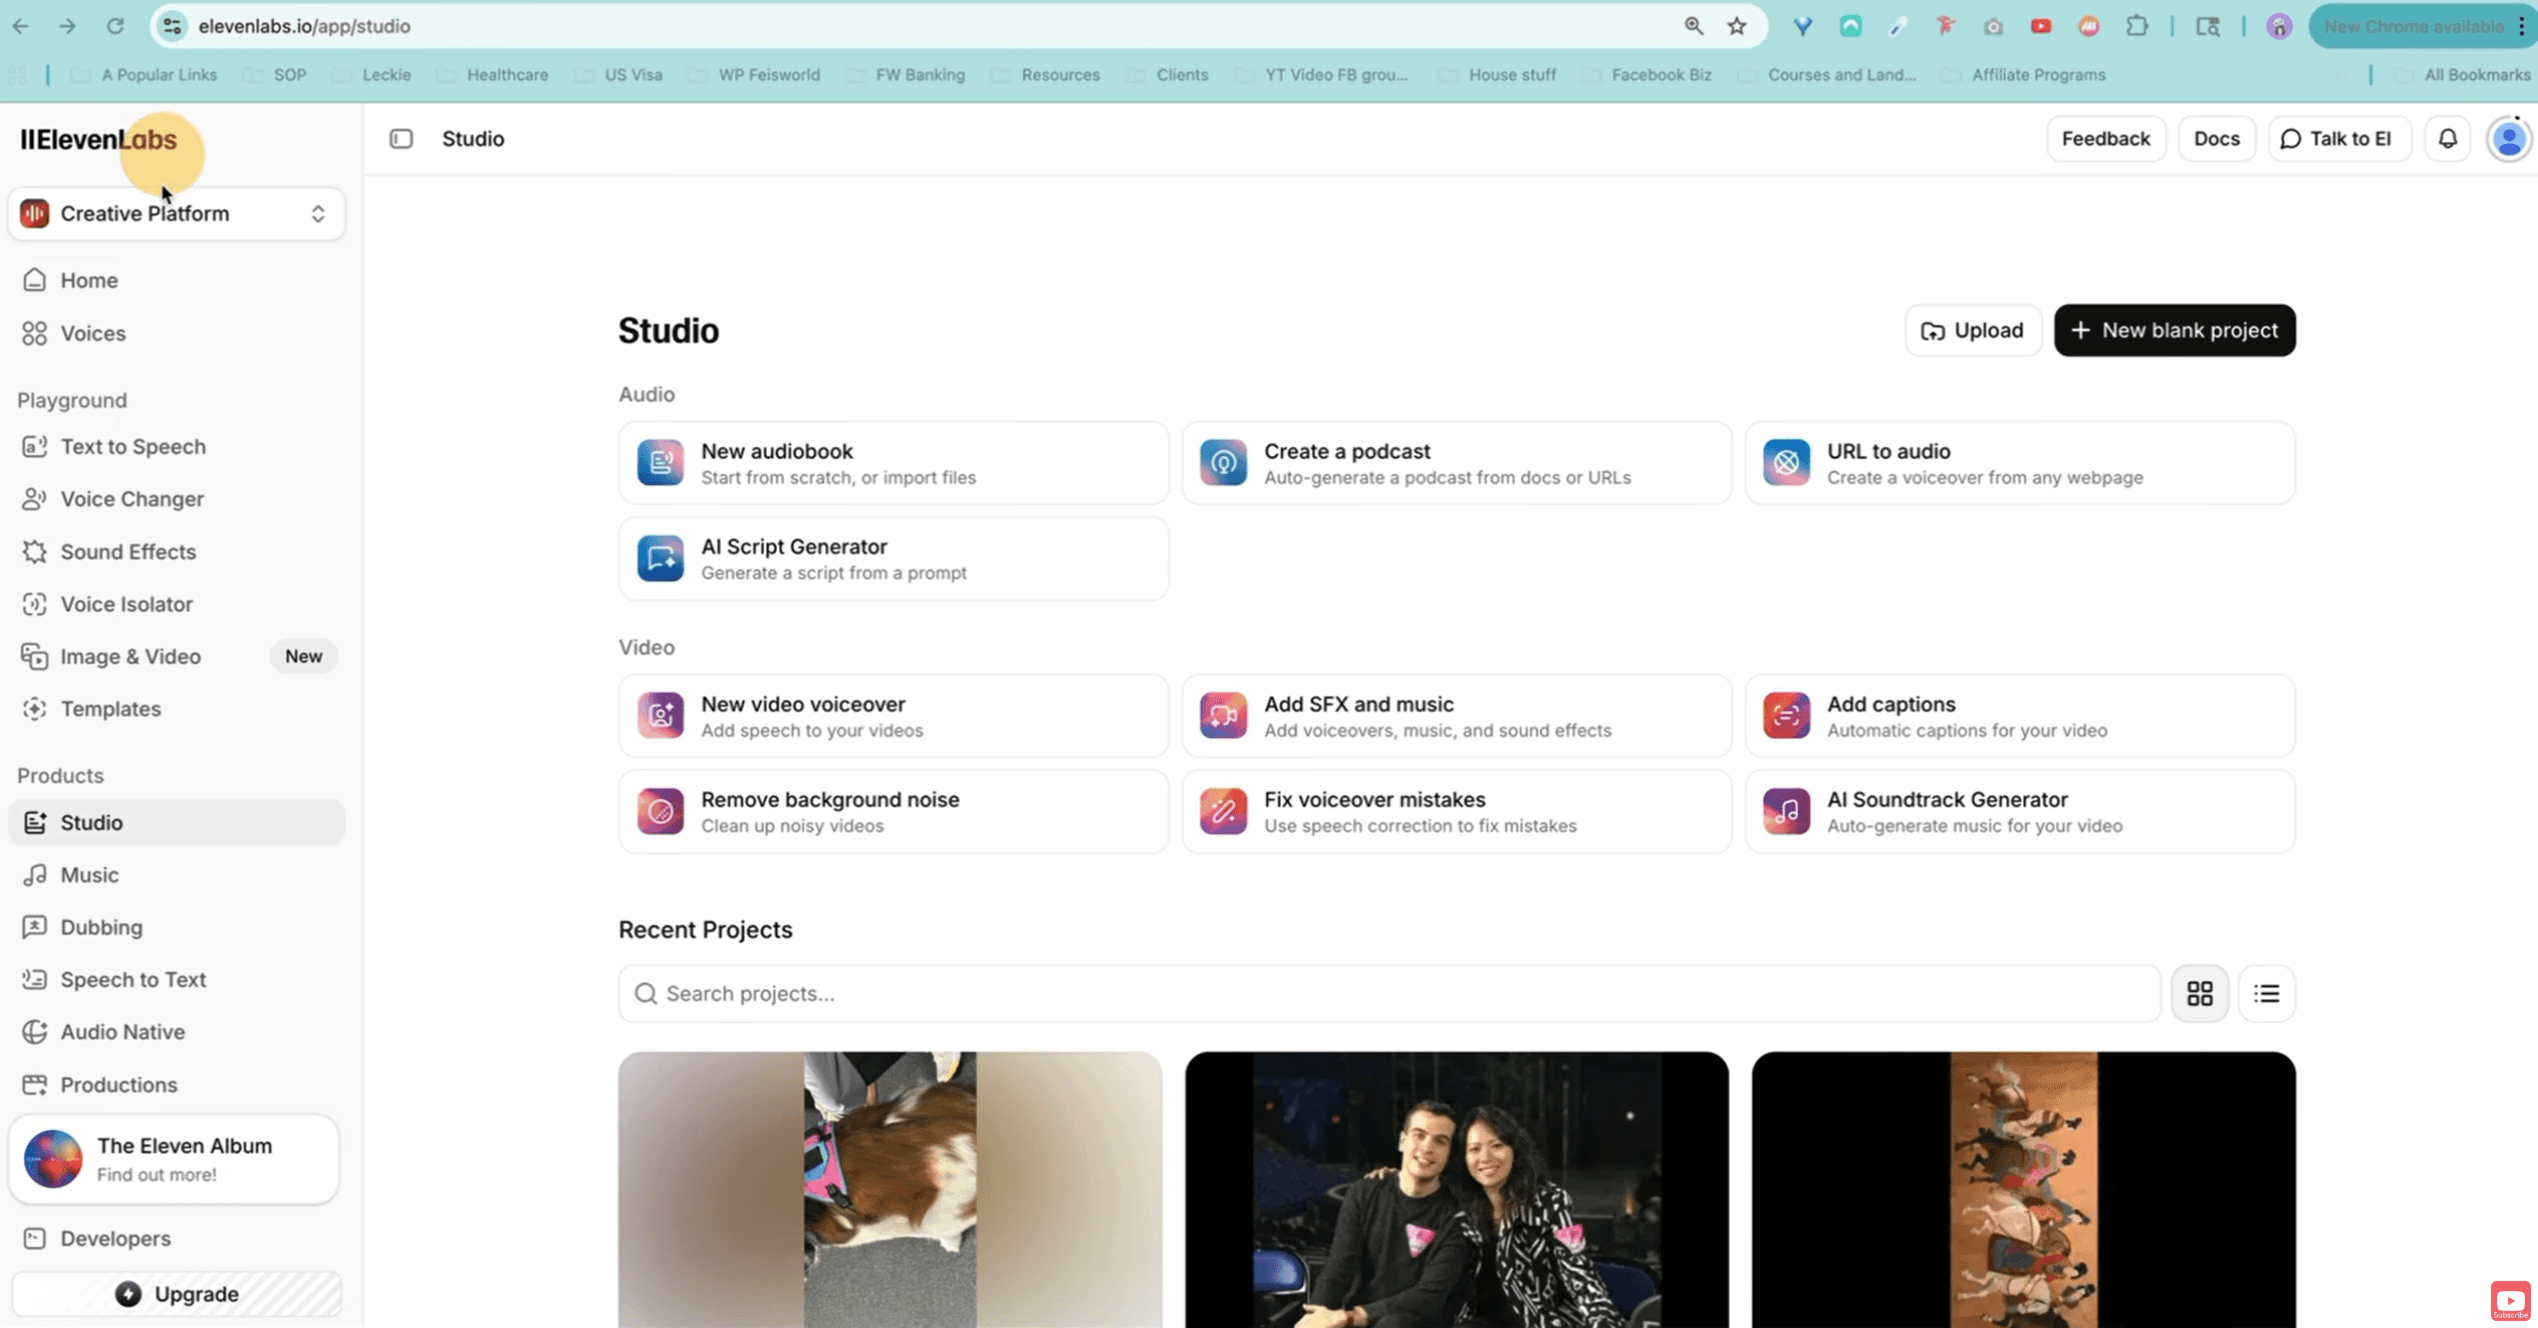
Task: Open the couple photo project thumbnail
Action: coord(1456,1189)
